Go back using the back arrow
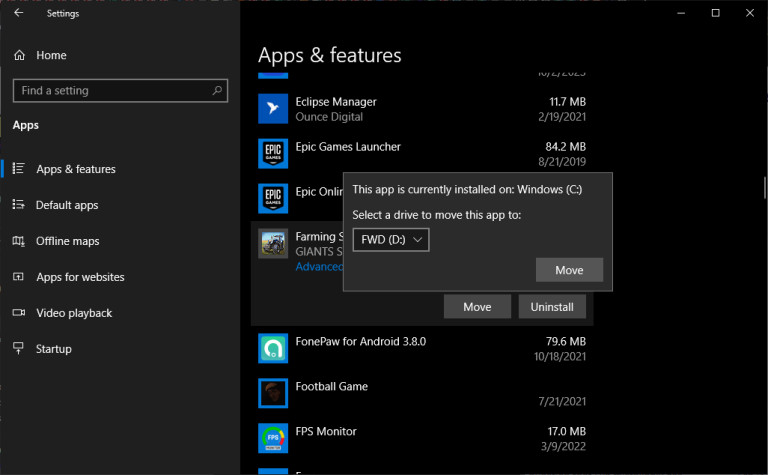The image size is (768, 475). point(18,13)
